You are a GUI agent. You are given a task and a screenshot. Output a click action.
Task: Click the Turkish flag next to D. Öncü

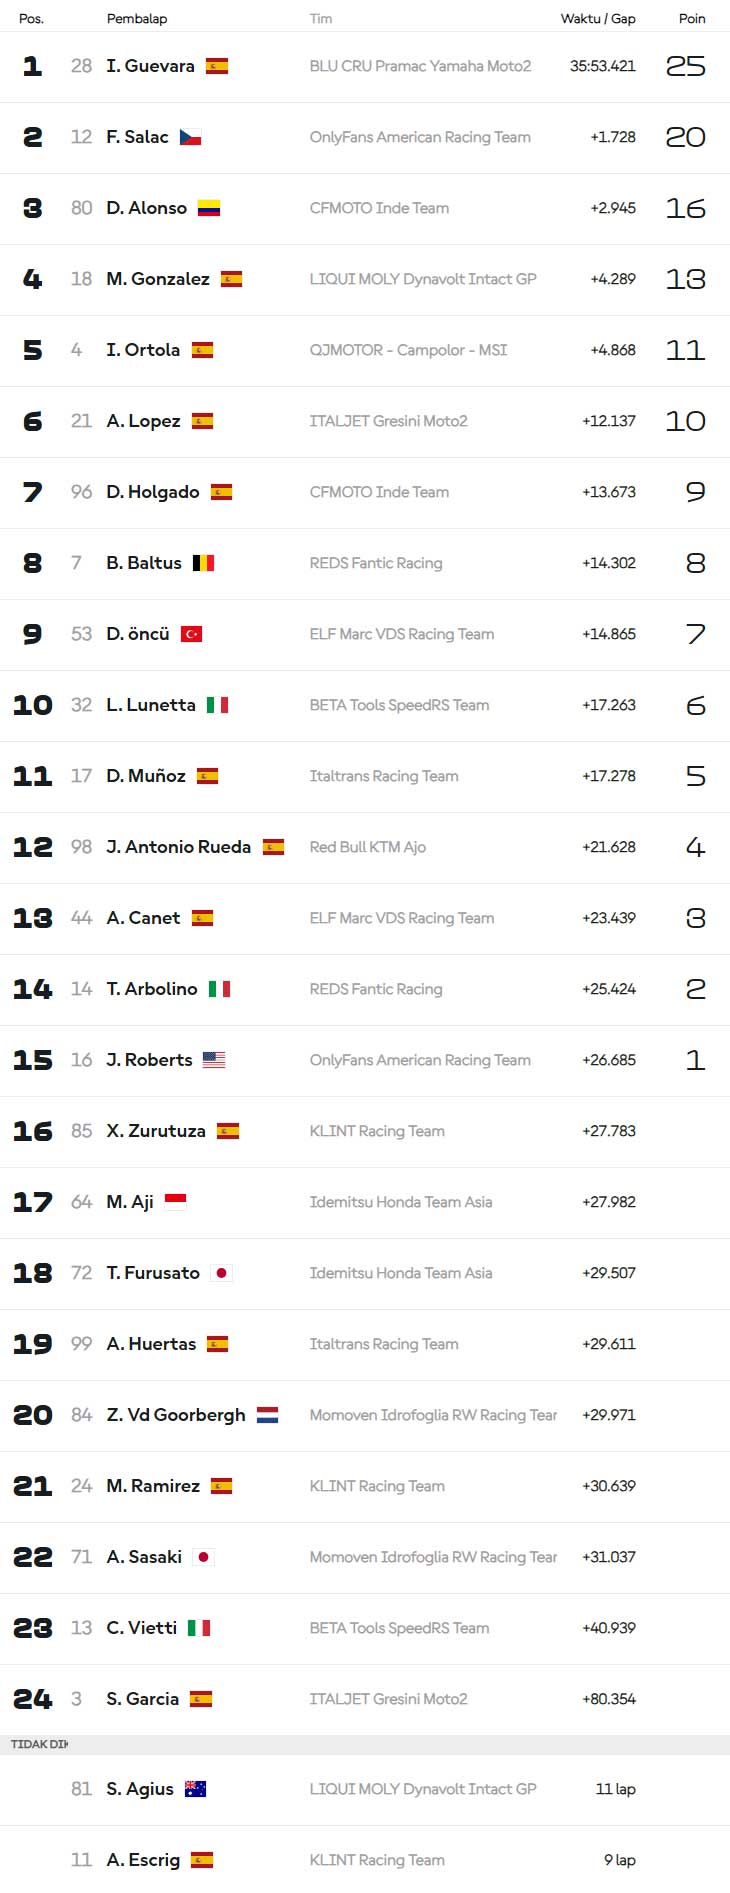[191, 634]
